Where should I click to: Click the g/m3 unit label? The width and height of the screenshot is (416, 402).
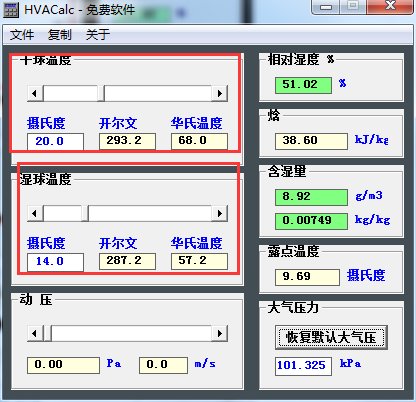point(369,195)
